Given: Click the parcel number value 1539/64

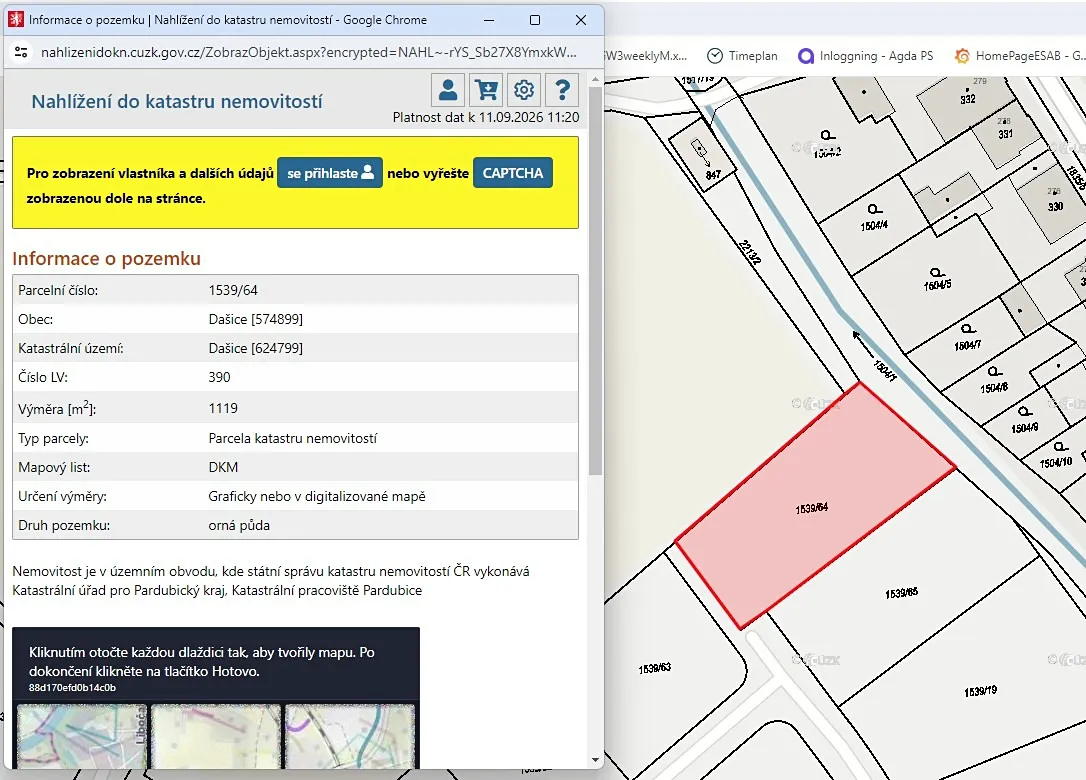Looking at the screenshot, I should click(x=233, y=290).
